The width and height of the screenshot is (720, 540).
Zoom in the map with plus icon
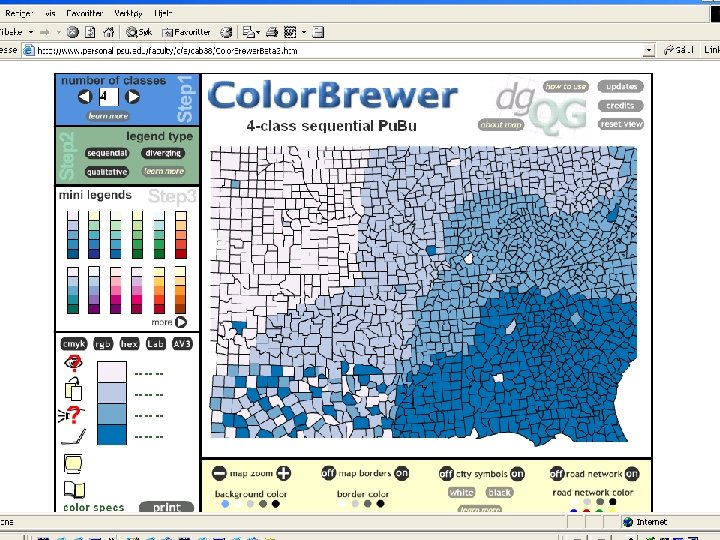283,473
